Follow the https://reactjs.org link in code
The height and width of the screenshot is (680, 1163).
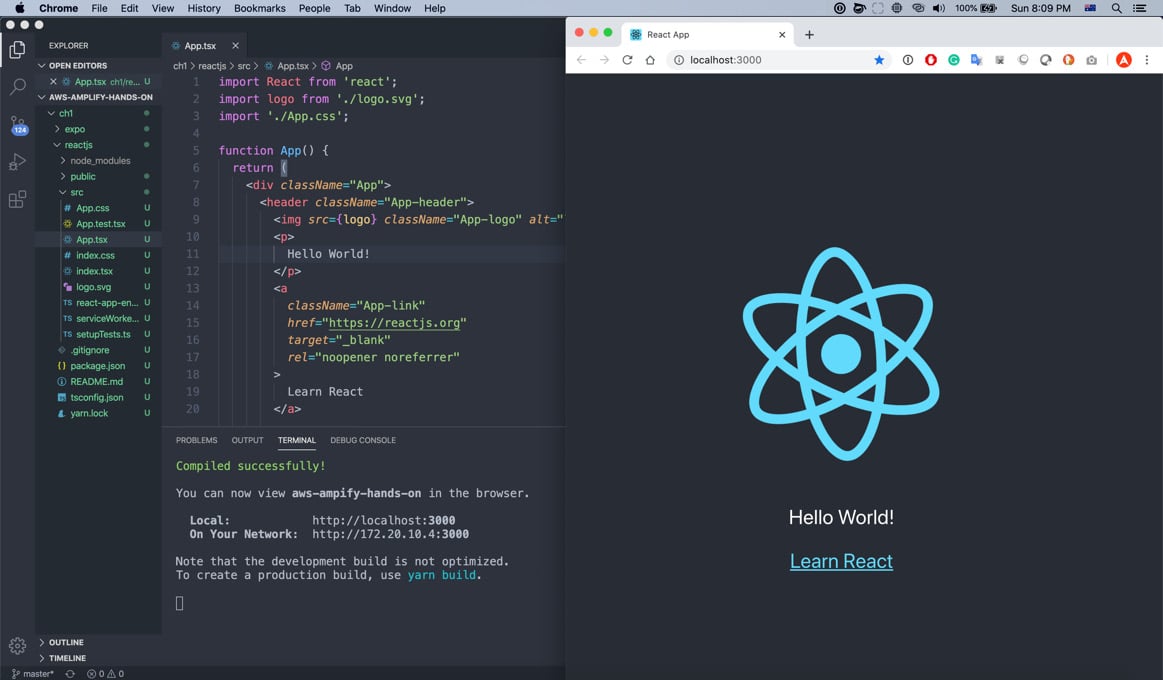(x=395, y=323)
